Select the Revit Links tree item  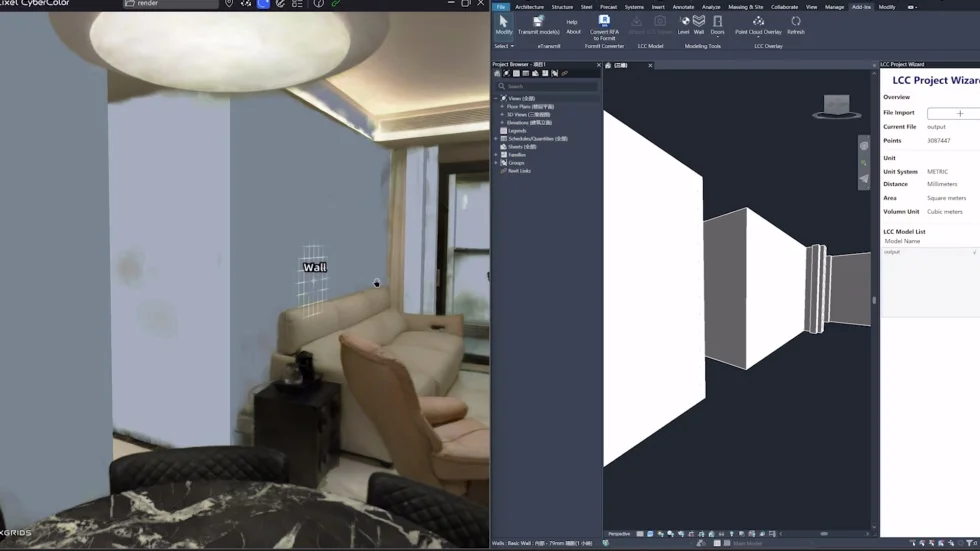[519, 171]
